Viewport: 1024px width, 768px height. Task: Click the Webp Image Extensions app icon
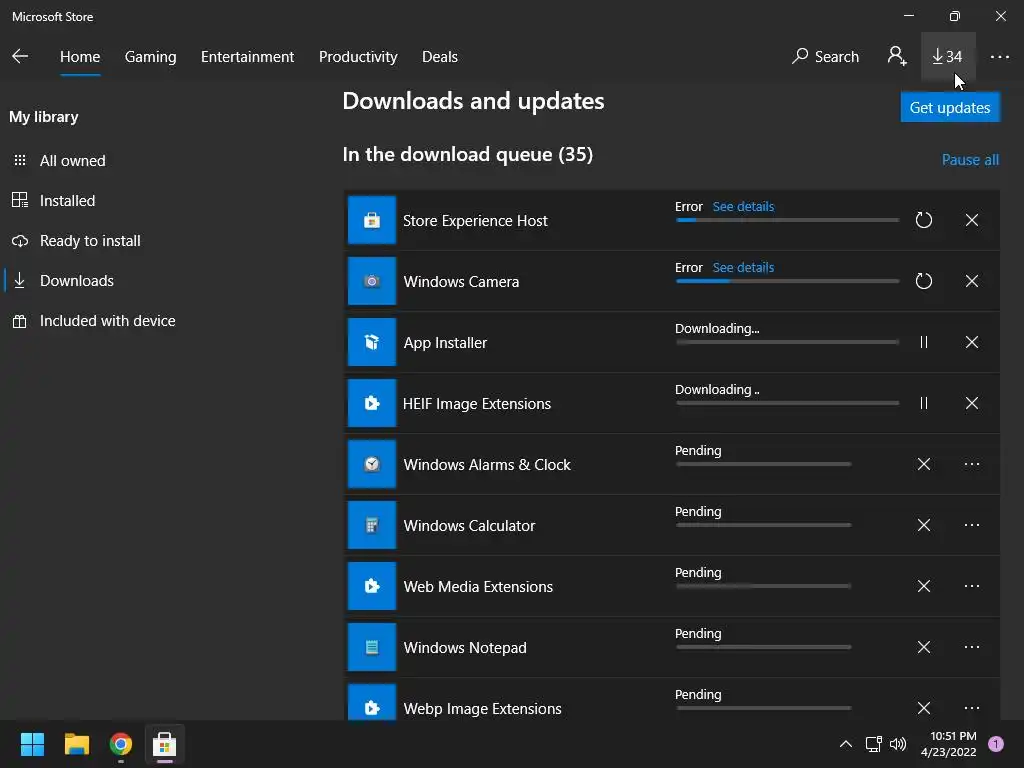pyautogui.click(x=372, y=702)
